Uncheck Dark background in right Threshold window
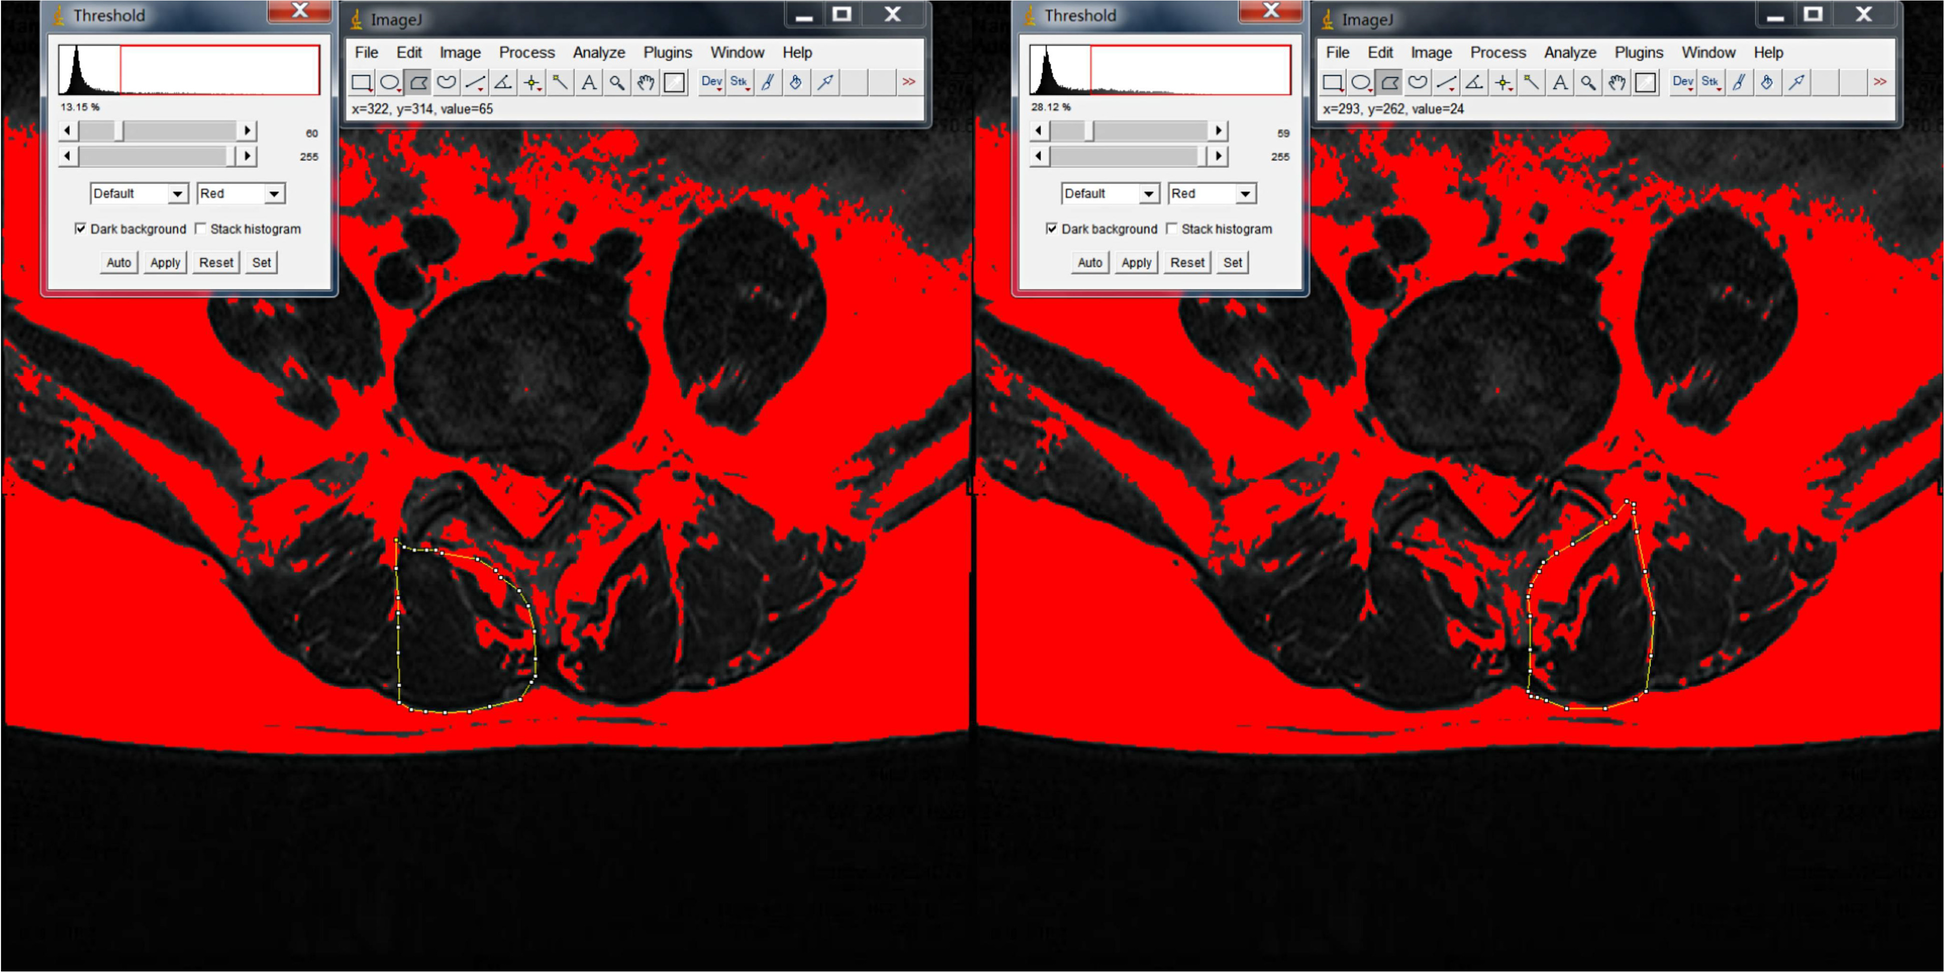The height and width of the screenshot is (973, 1944). click(x=1051, y=229)
